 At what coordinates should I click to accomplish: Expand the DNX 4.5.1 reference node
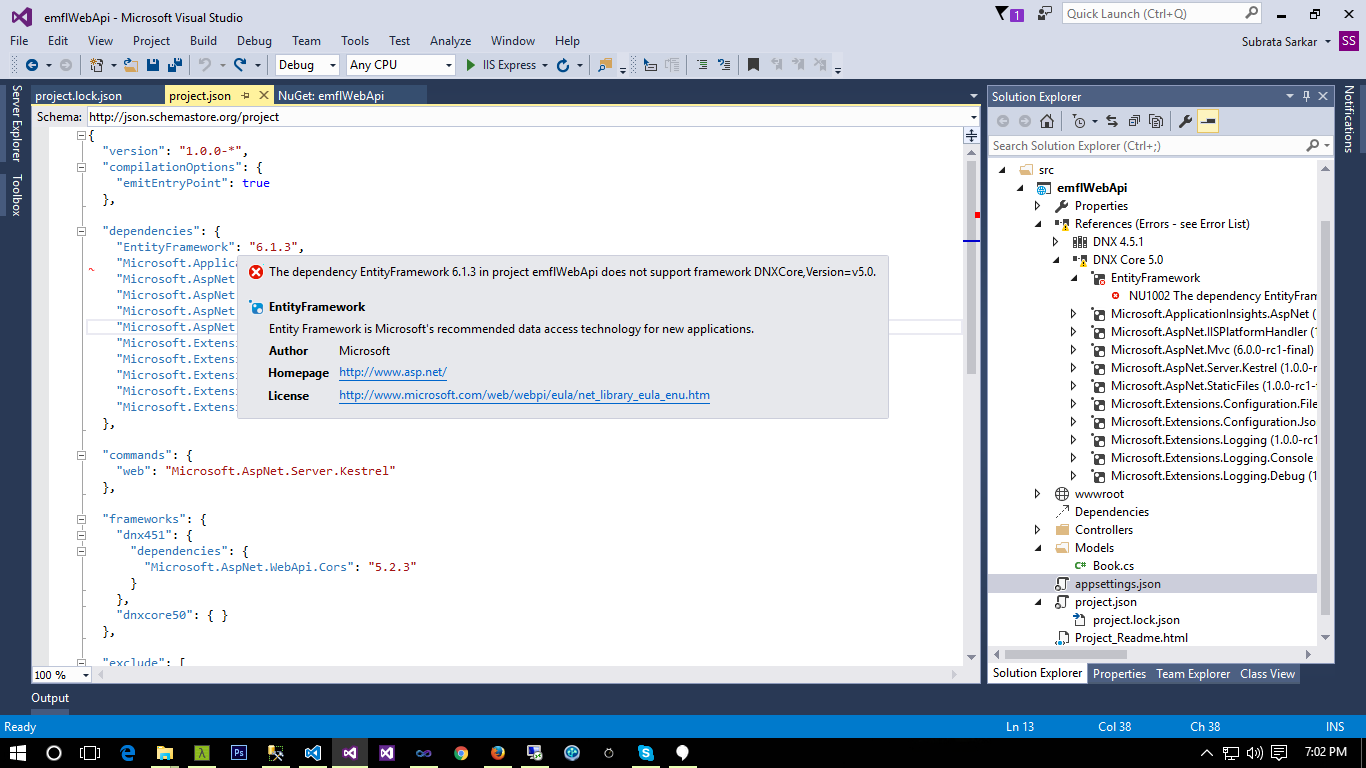tap(1055, 242)
